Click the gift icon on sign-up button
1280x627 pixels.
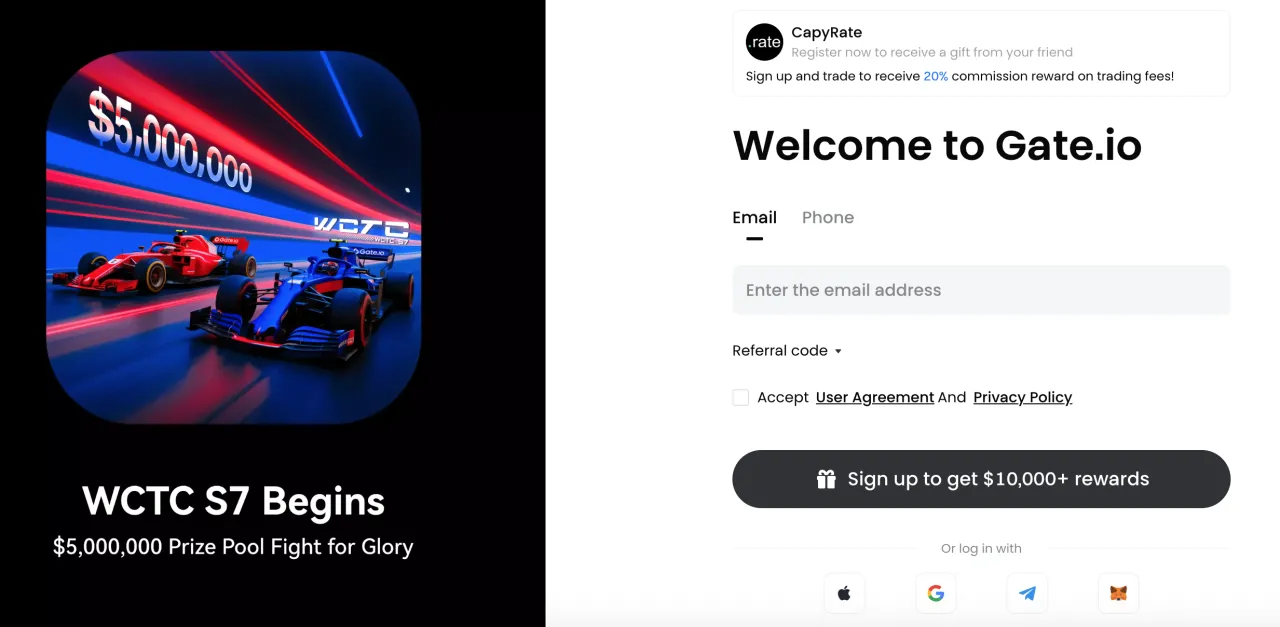point(826,479)
